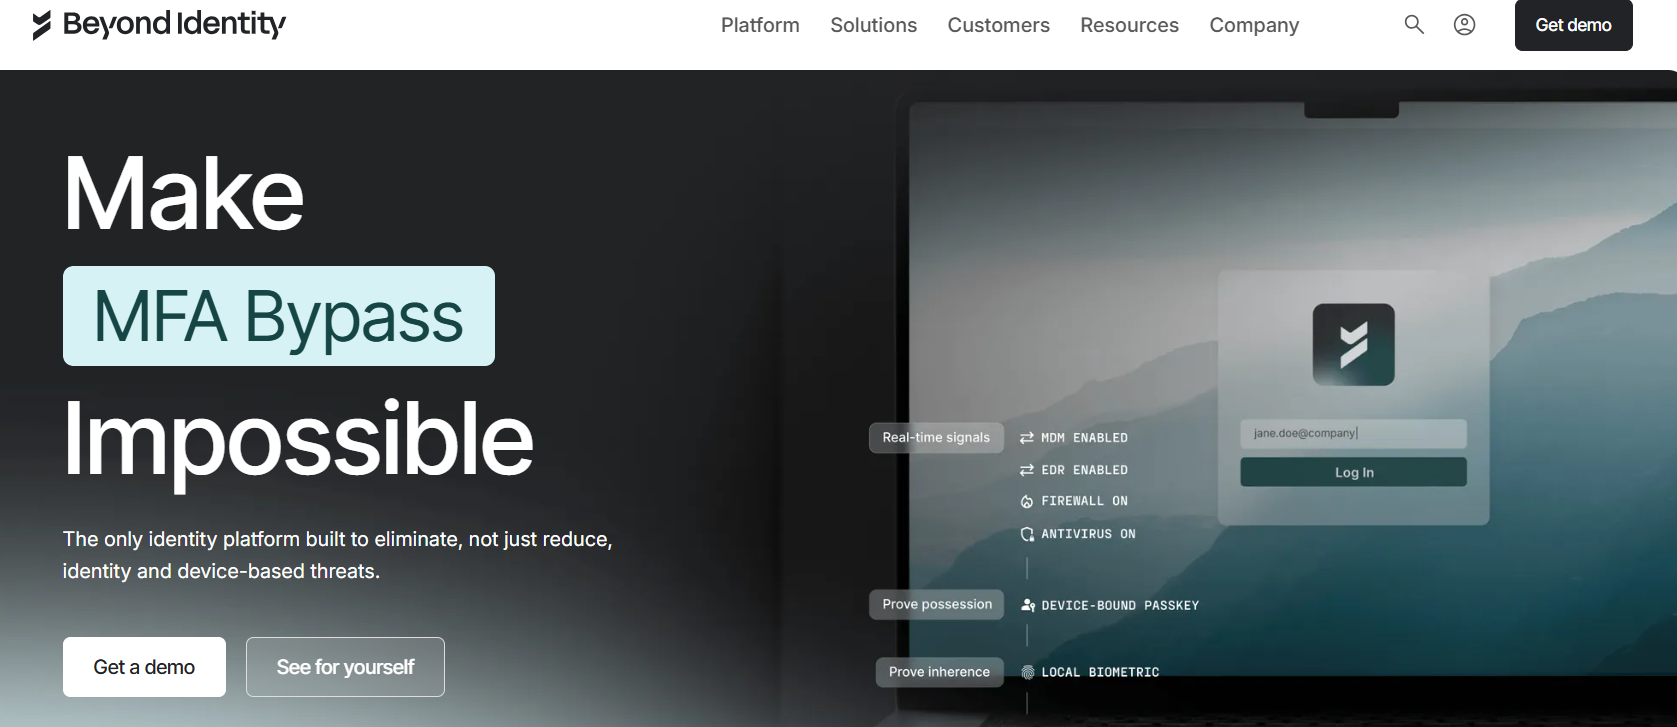
Task: Open the Platform menu
Action: 760,25
